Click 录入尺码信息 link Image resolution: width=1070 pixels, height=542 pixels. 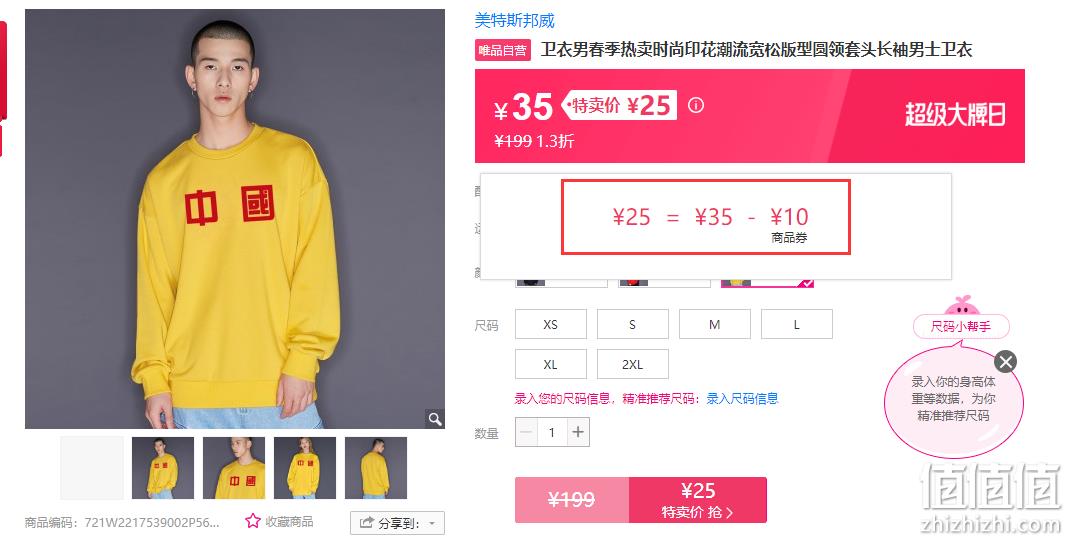[742, 399]
